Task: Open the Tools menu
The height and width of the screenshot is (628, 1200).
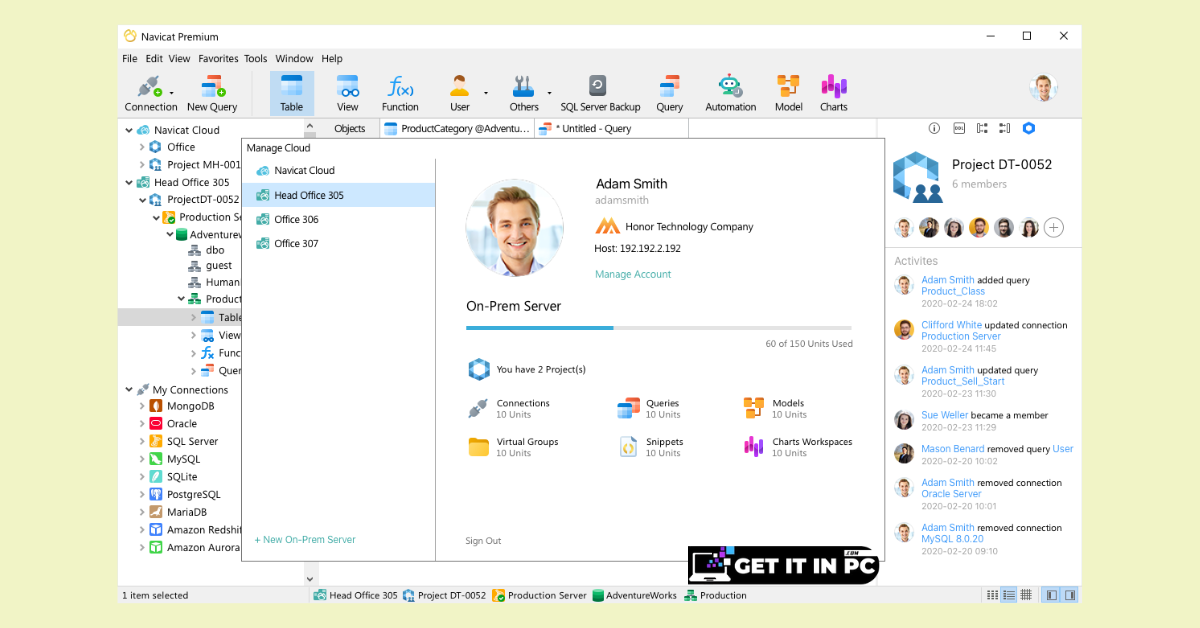Action: tap(256, 59)
